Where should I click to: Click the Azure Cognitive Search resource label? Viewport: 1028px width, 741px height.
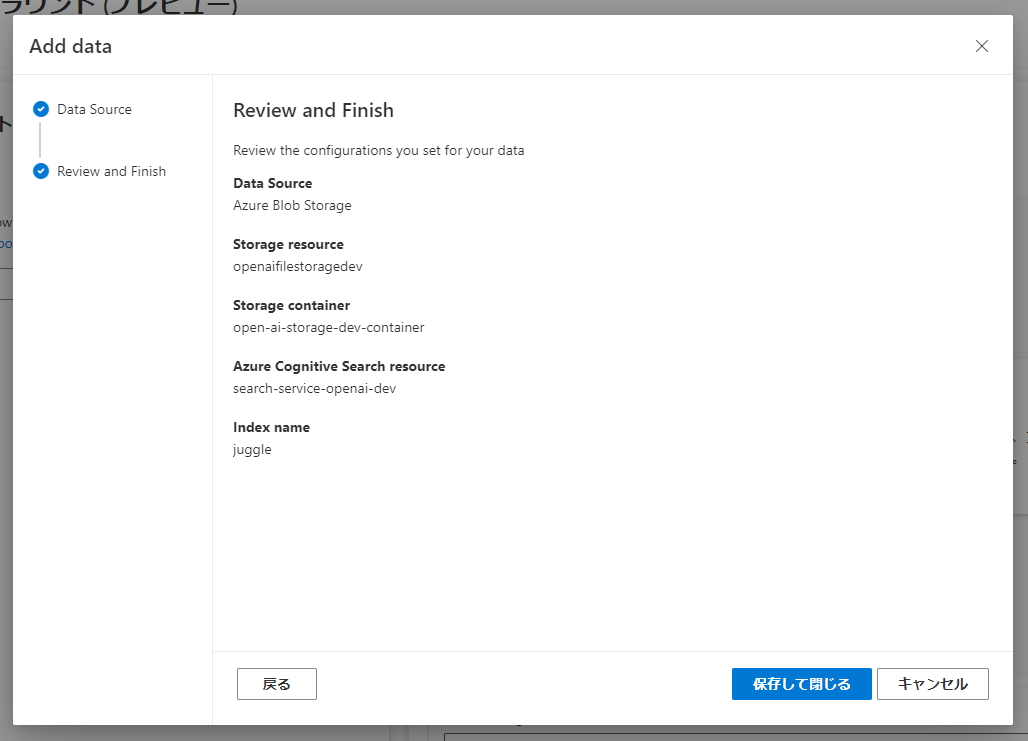coord(339,366)
